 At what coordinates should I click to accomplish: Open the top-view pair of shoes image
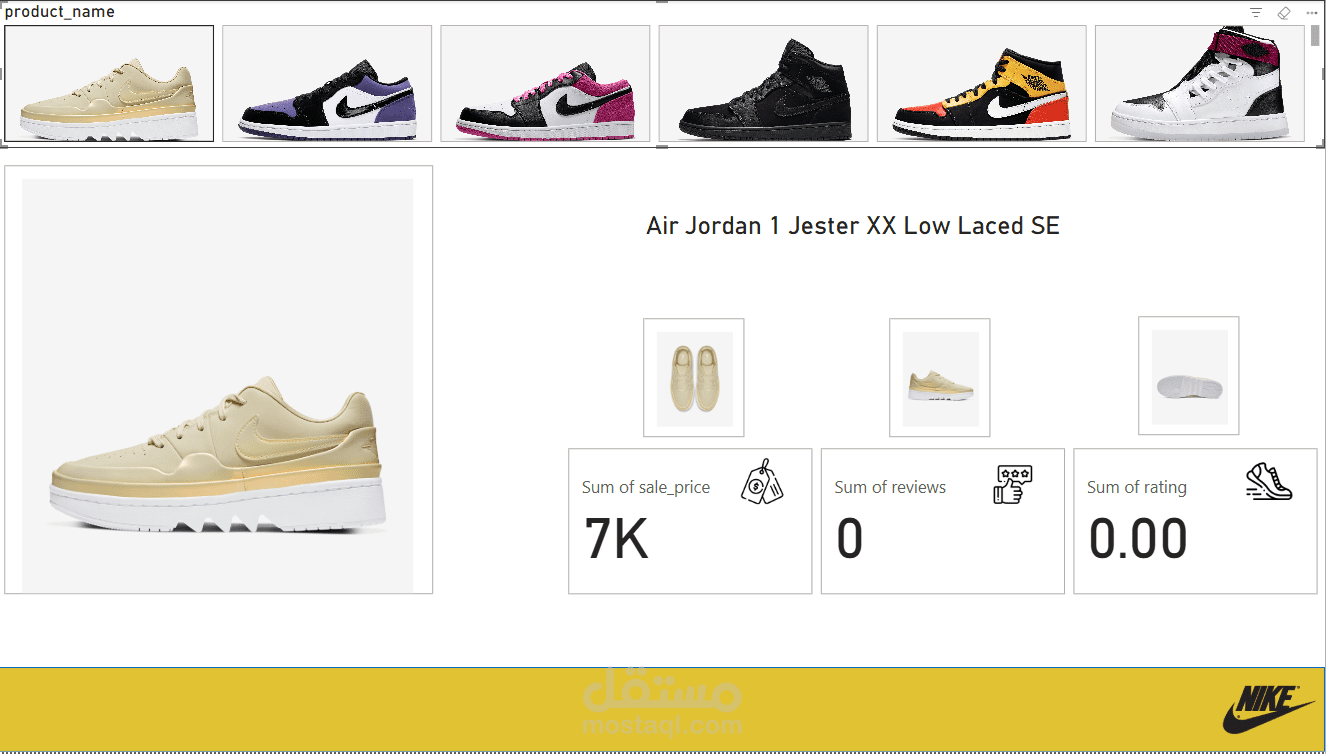(x=694, y=378)
